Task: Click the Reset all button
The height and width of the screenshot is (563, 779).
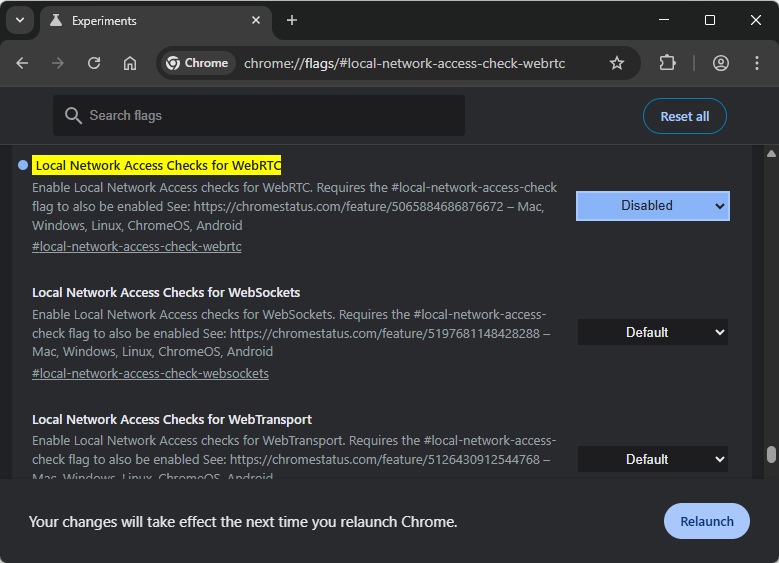Action: (685, 116)
